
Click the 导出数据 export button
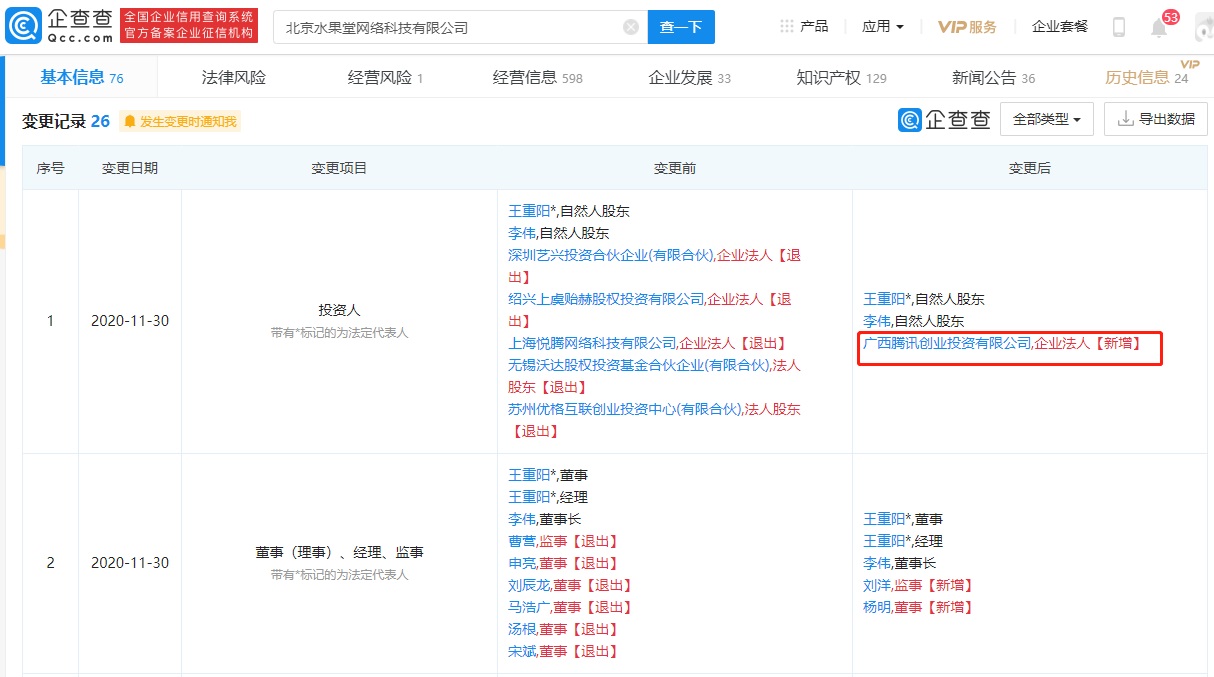pyautogui.click(x=1155, y=119)
